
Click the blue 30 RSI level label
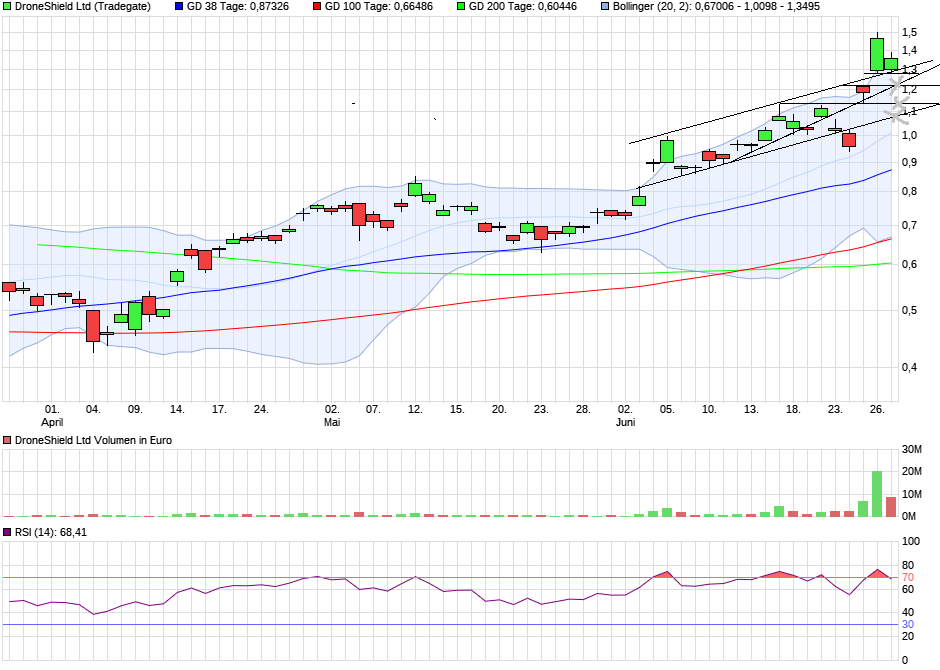[910, 625]
